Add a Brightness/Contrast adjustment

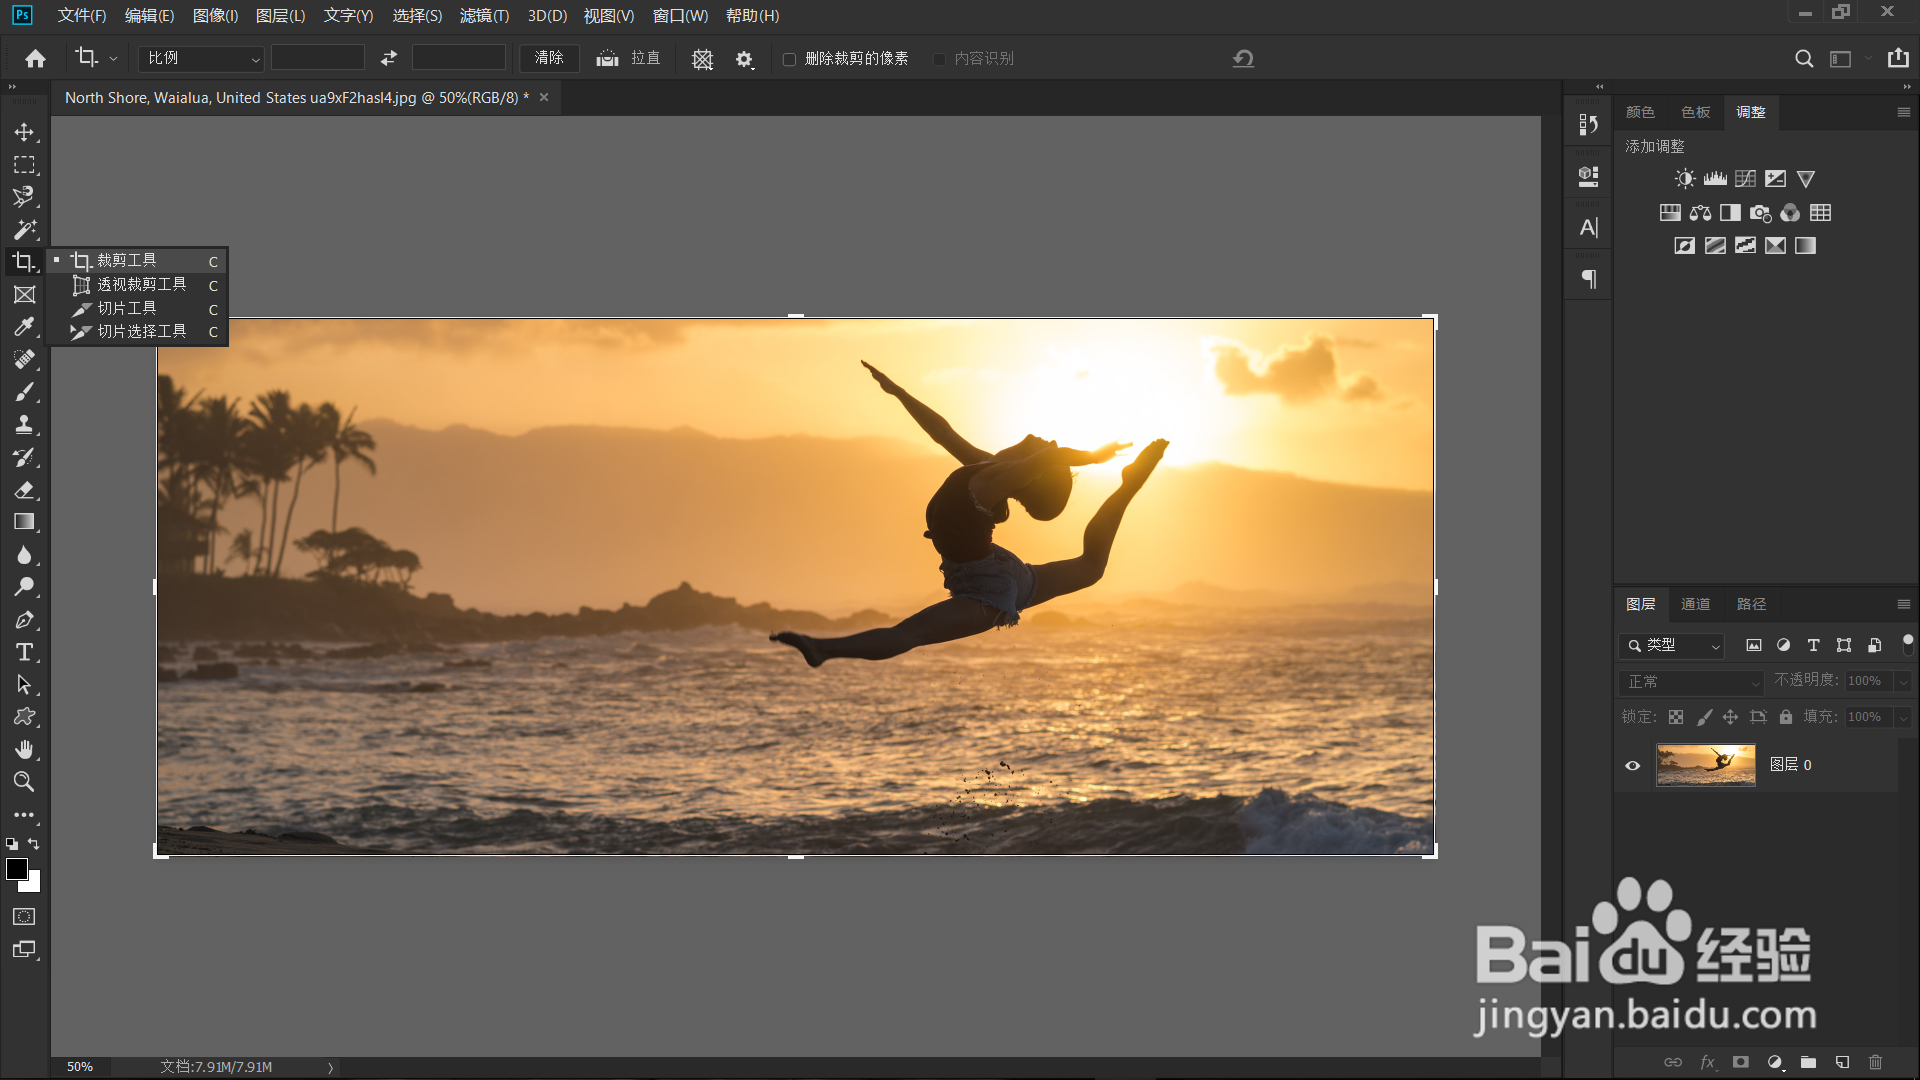coord(1685,179)
